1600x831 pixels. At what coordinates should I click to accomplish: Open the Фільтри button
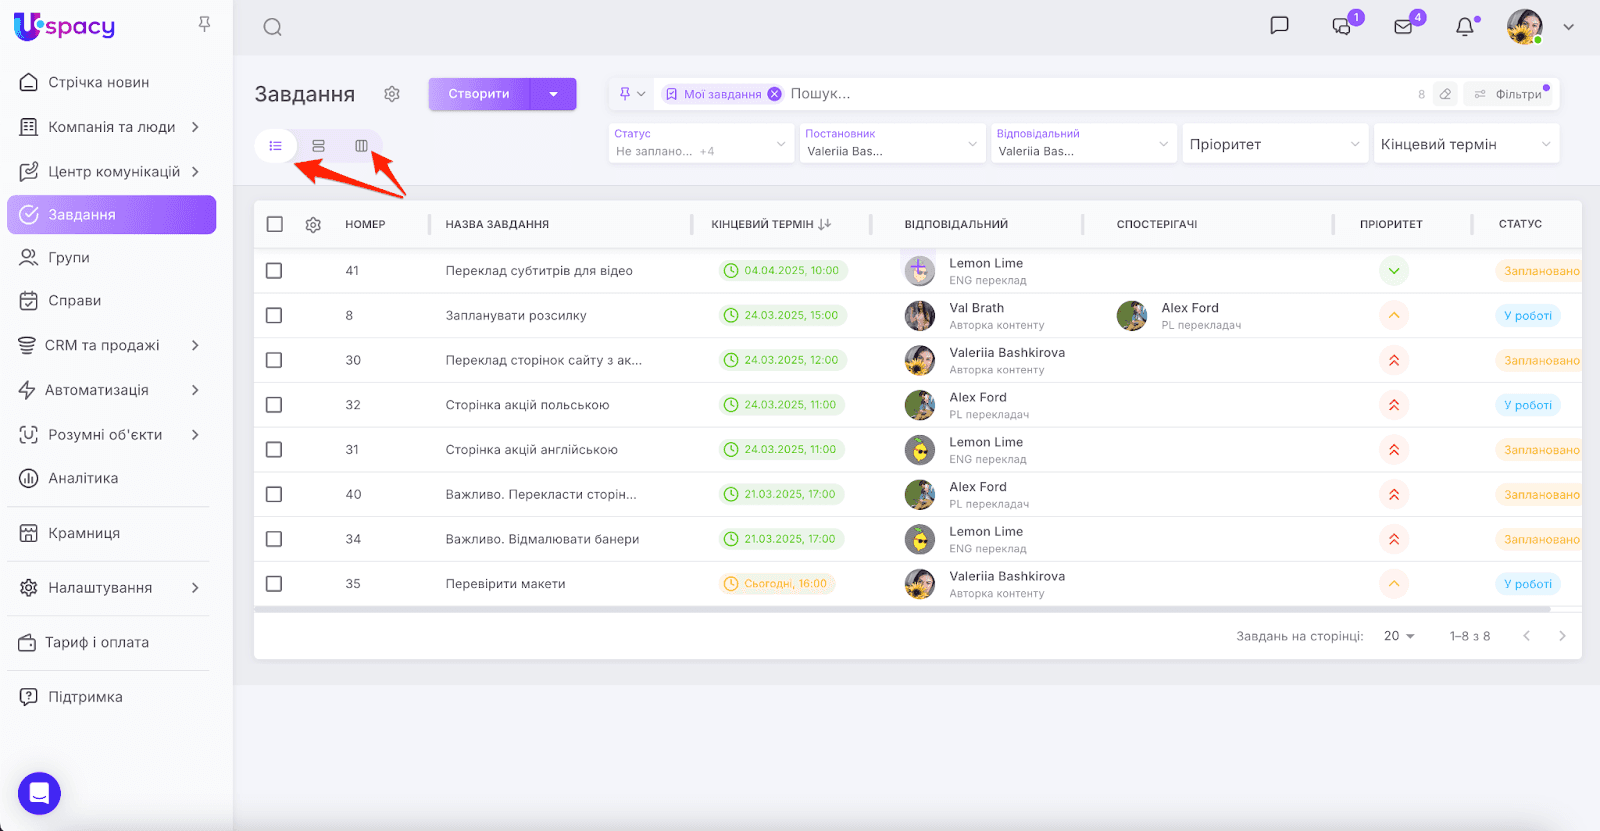(1508, 94)
